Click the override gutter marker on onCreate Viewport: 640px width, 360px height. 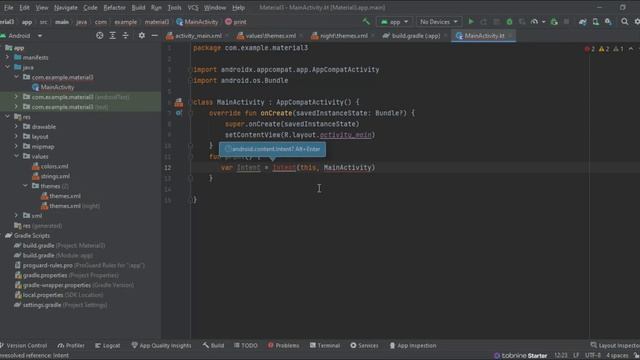tap(179, 113)
